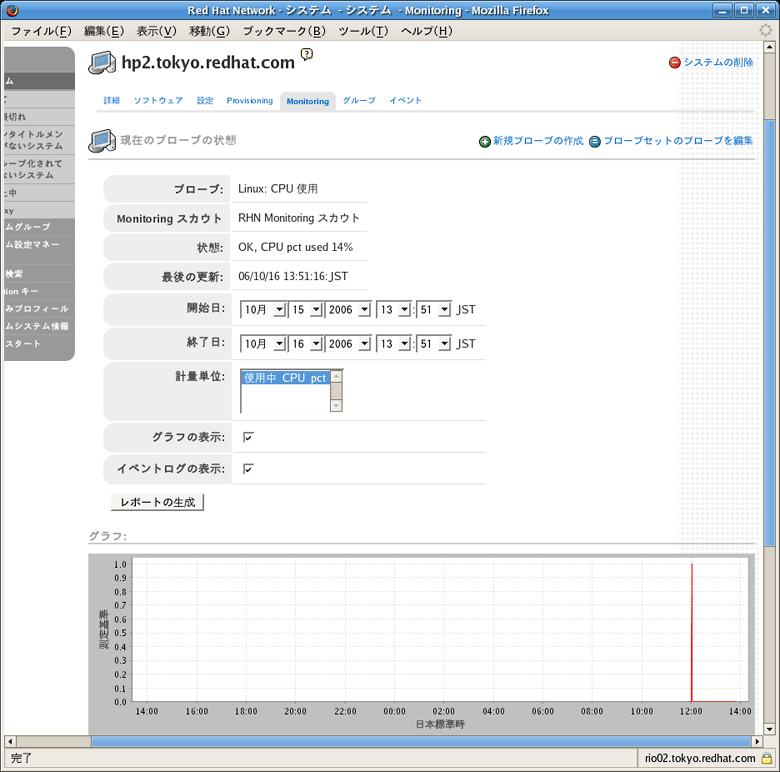
Task: Click the blue プローブセット edit icon
Action: point(595,142)
